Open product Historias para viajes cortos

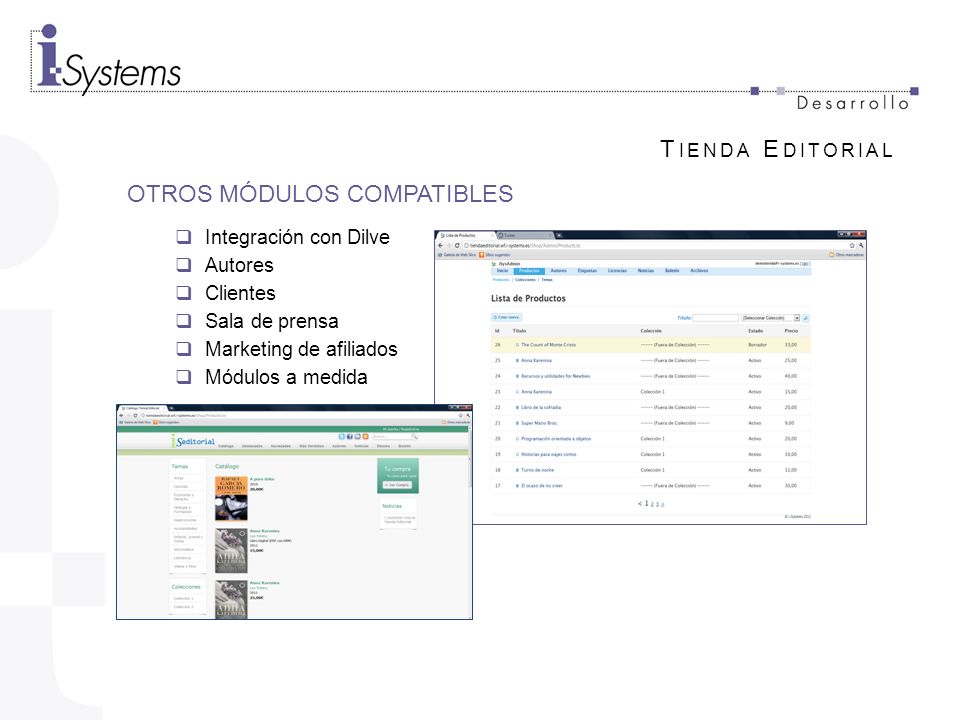click(x=549, y=454)
